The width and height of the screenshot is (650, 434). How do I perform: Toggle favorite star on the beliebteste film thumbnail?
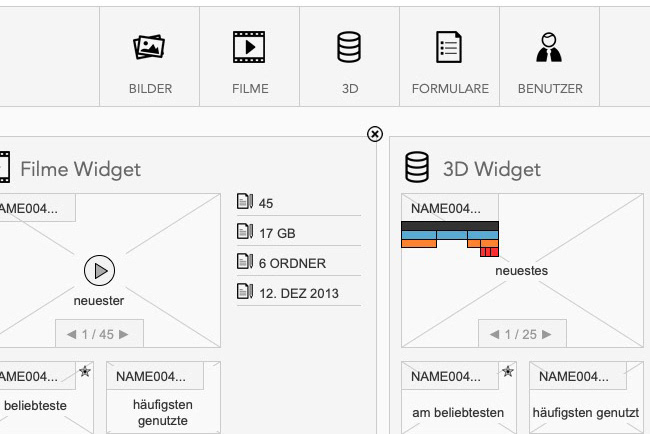coord(85,372)
